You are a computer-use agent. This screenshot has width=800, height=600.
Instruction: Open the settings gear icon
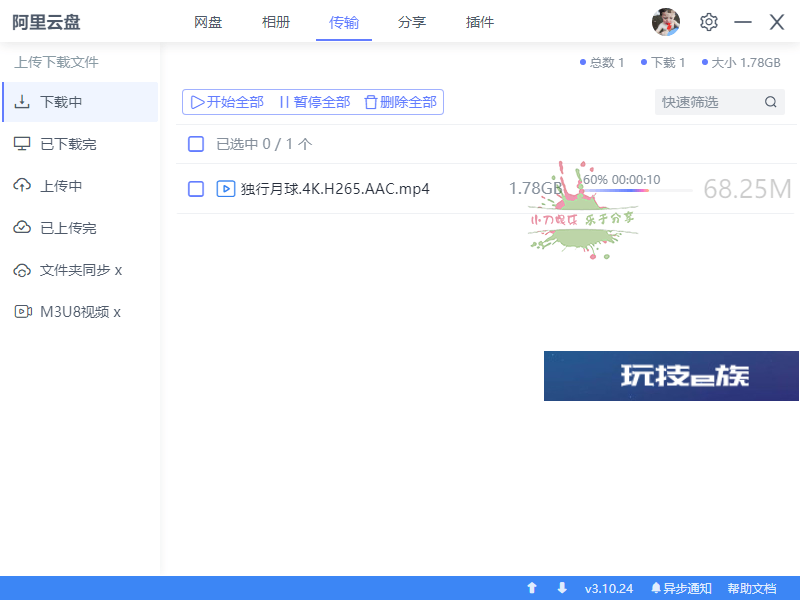(709, 22)
